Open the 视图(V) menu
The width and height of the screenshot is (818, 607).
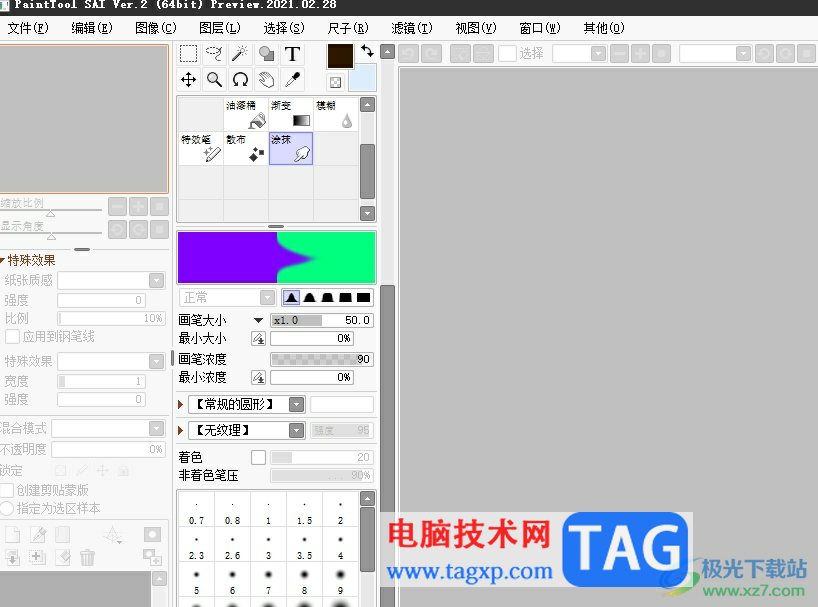point(476,28)
